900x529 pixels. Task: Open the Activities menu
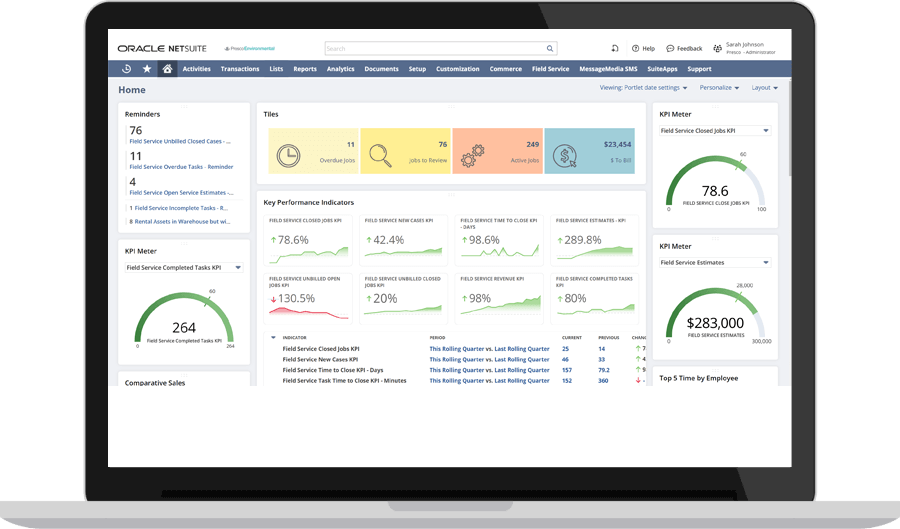[197, 69]
